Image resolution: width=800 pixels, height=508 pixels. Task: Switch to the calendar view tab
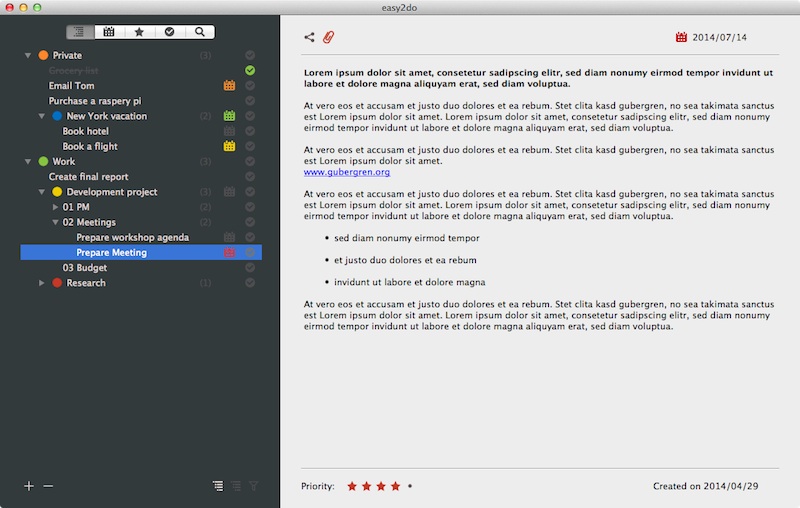point(109,32)
